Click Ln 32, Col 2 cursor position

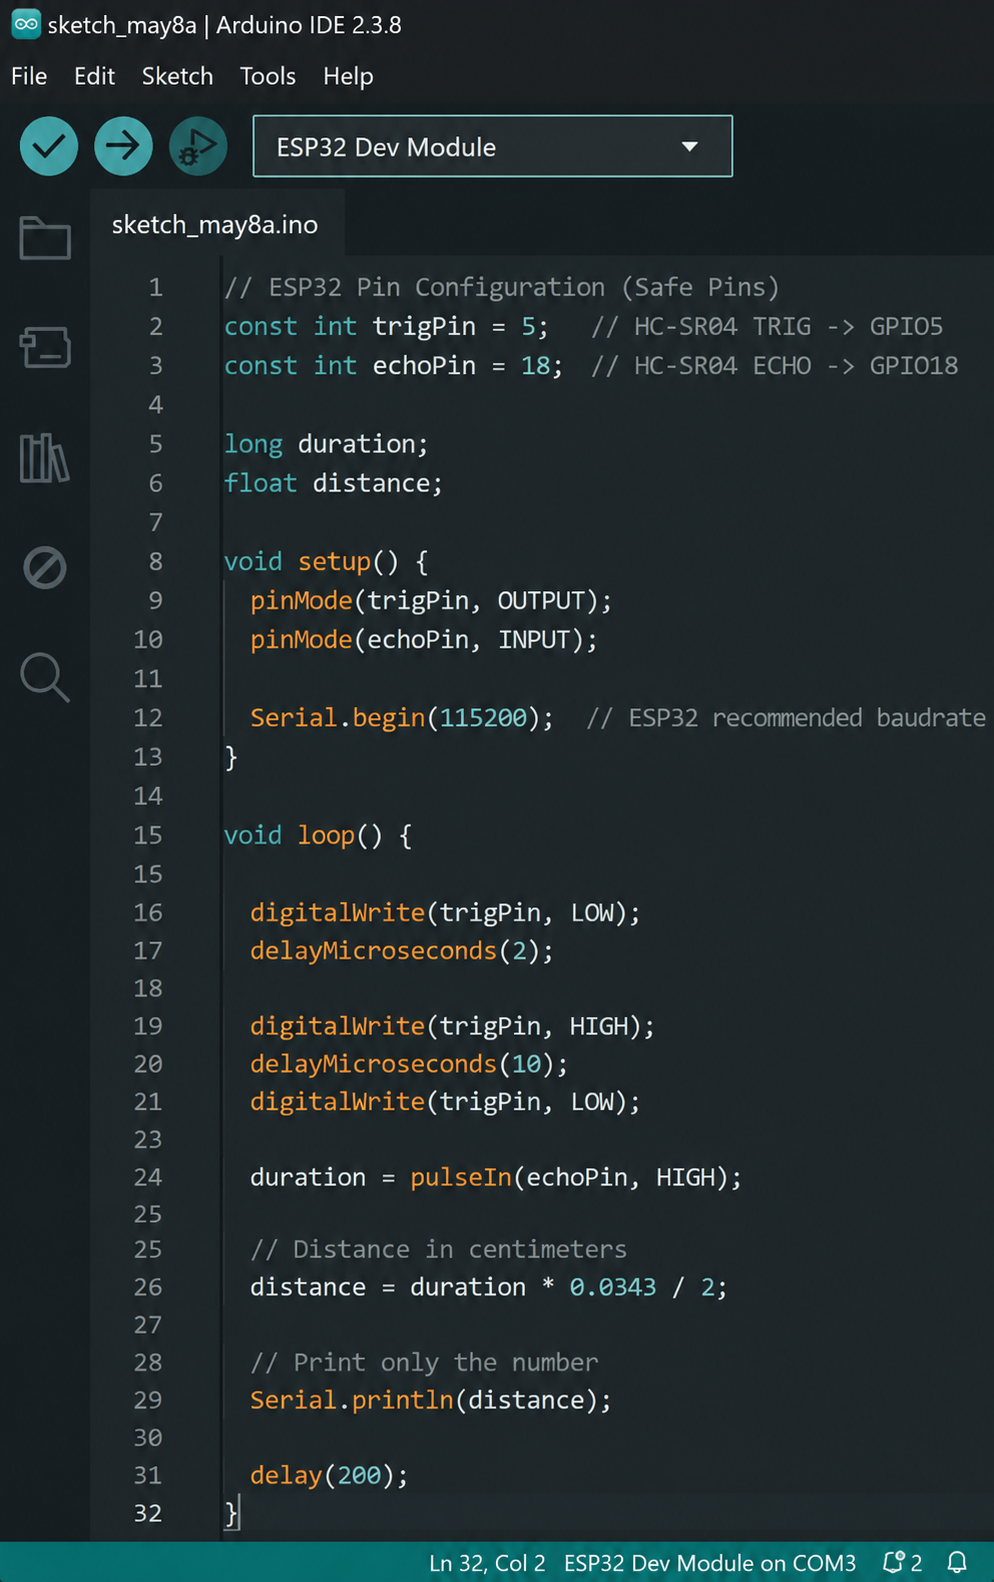point(487,1562)
